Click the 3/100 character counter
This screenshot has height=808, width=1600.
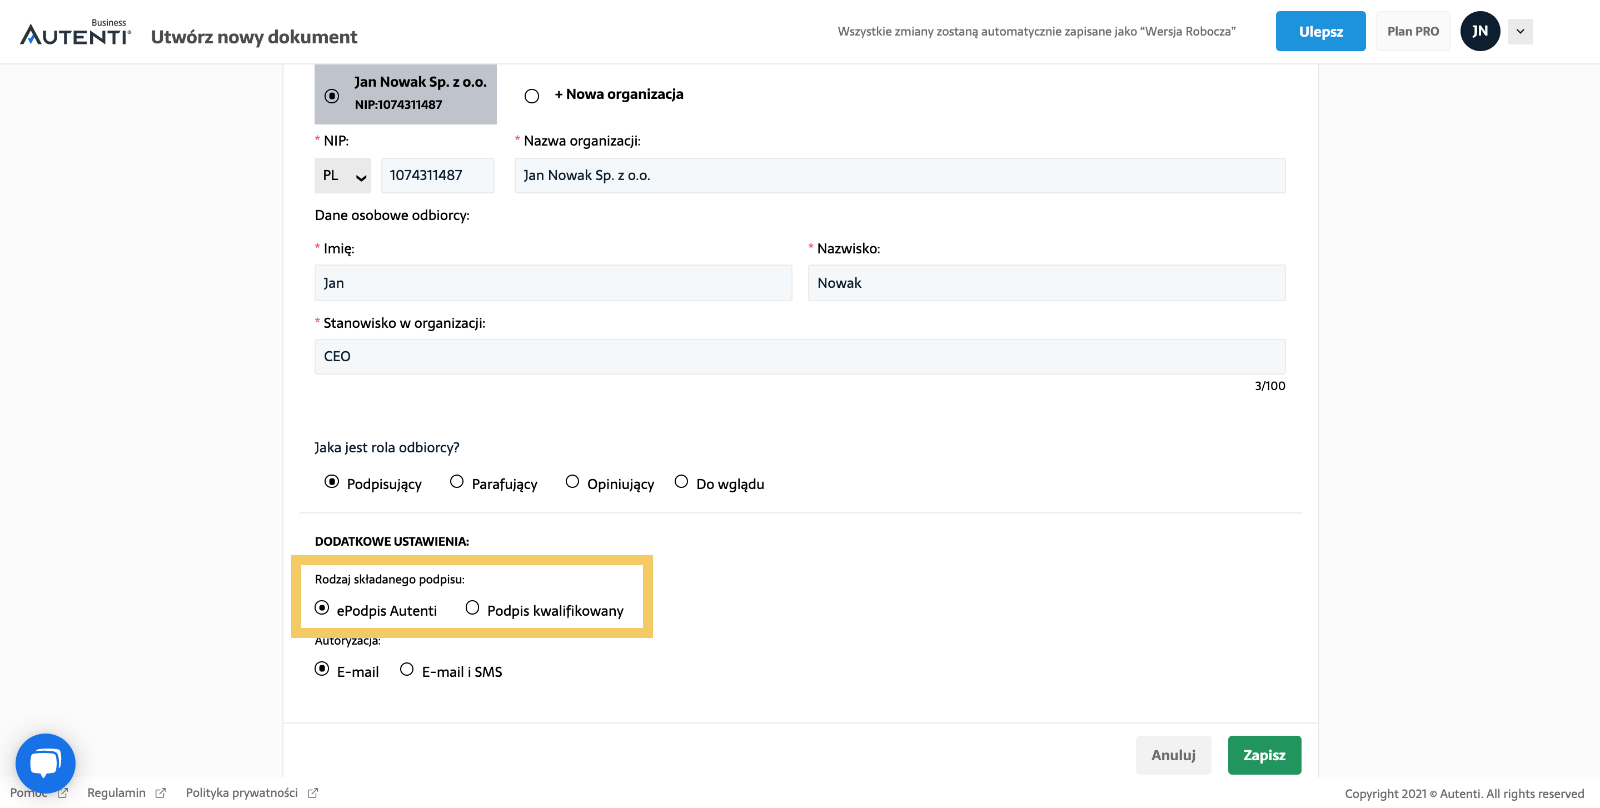pos(1270,386)
